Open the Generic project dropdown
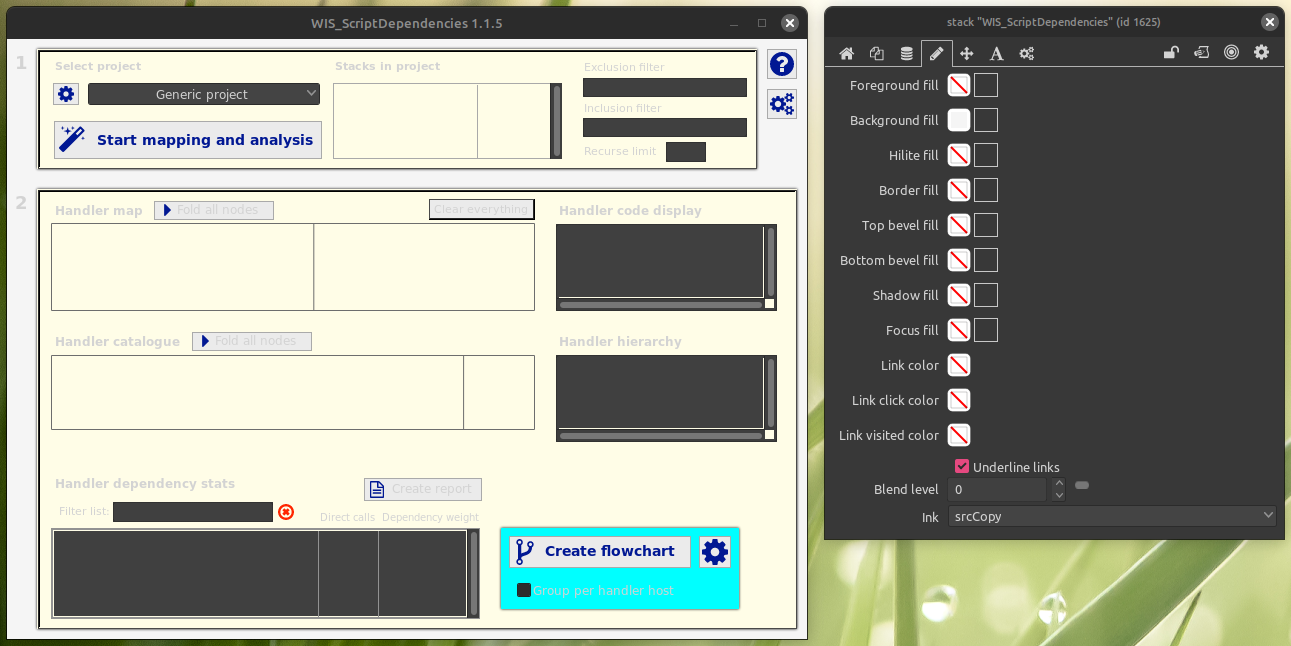The width and height of the screenshot is (1291, 646). pyautogui.click(x=204, y=94)
